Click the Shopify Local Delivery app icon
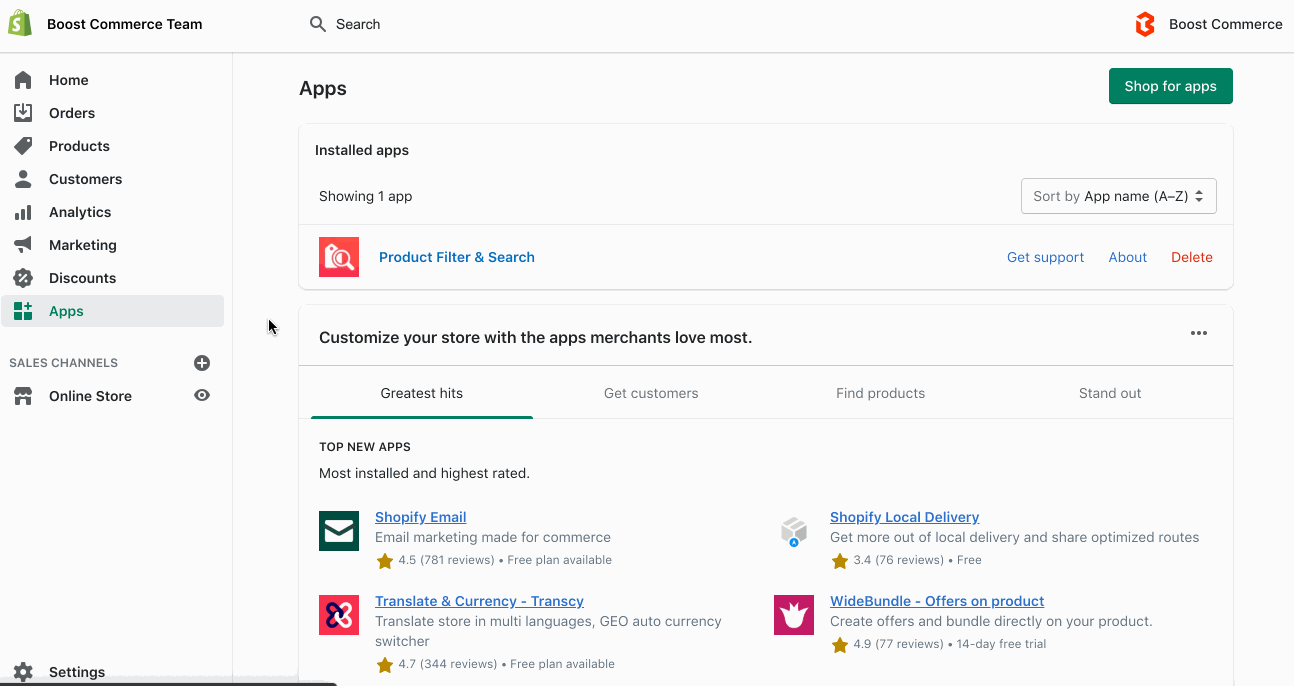The image size is (1294, 686). tap(794, 531)
